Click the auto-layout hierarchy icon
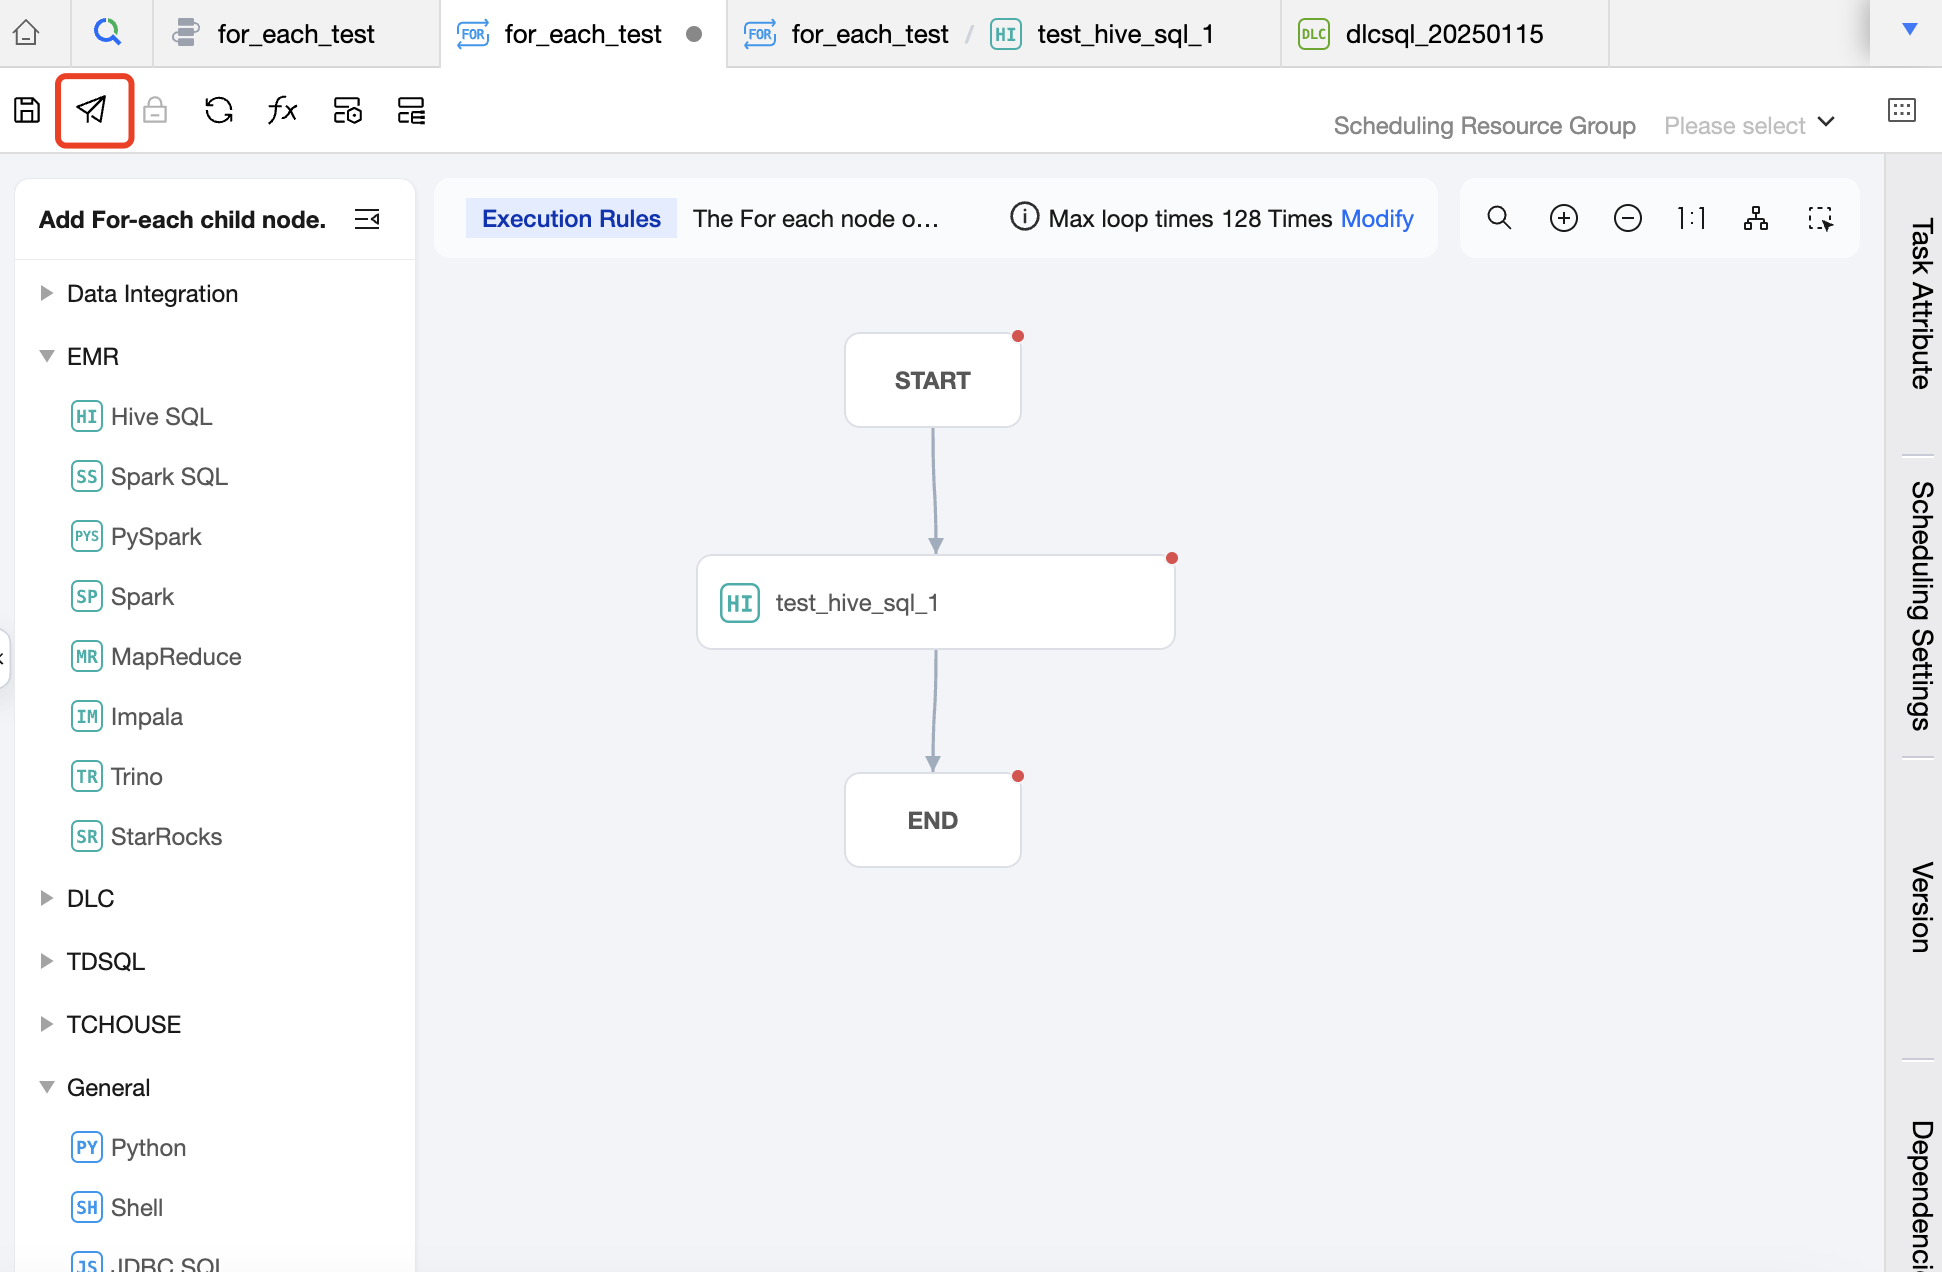Viewport: 1942px width, 1272px height. 1755,218
